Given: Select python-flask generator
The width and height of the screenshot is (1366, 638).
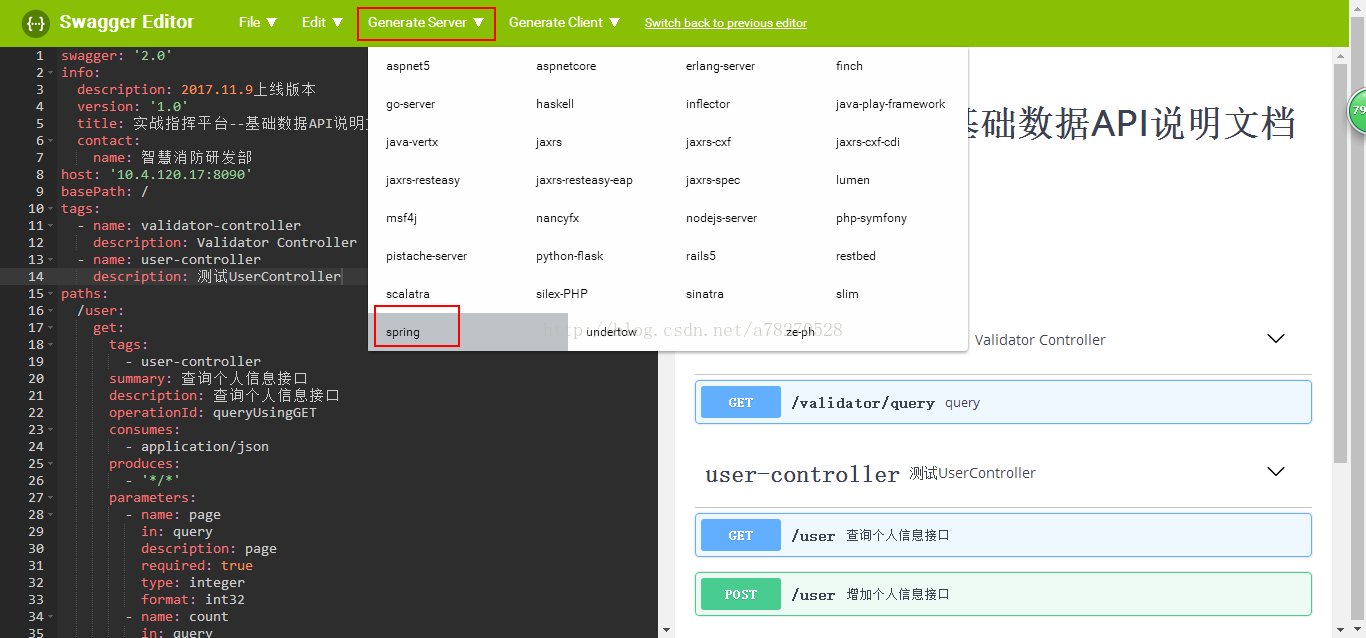Looking at the screenshot, I should 570,256.
